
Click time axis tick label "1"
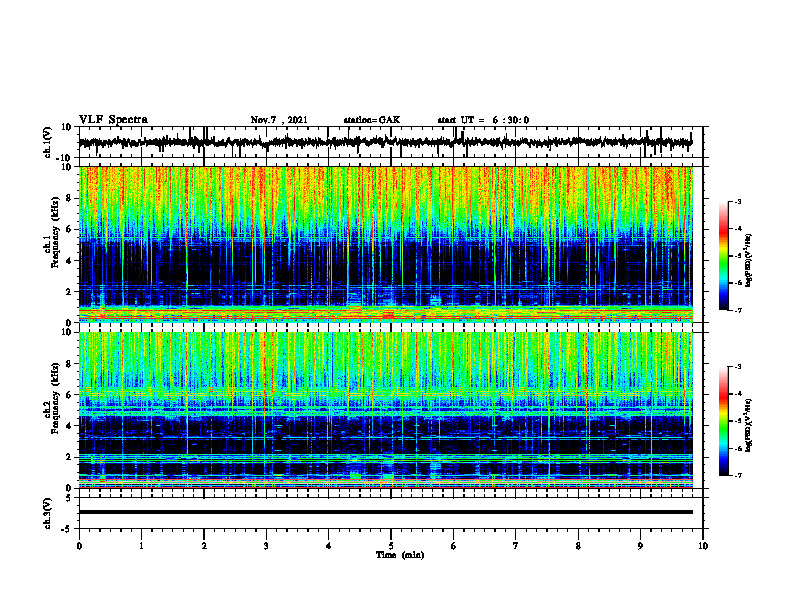(141, 546)
